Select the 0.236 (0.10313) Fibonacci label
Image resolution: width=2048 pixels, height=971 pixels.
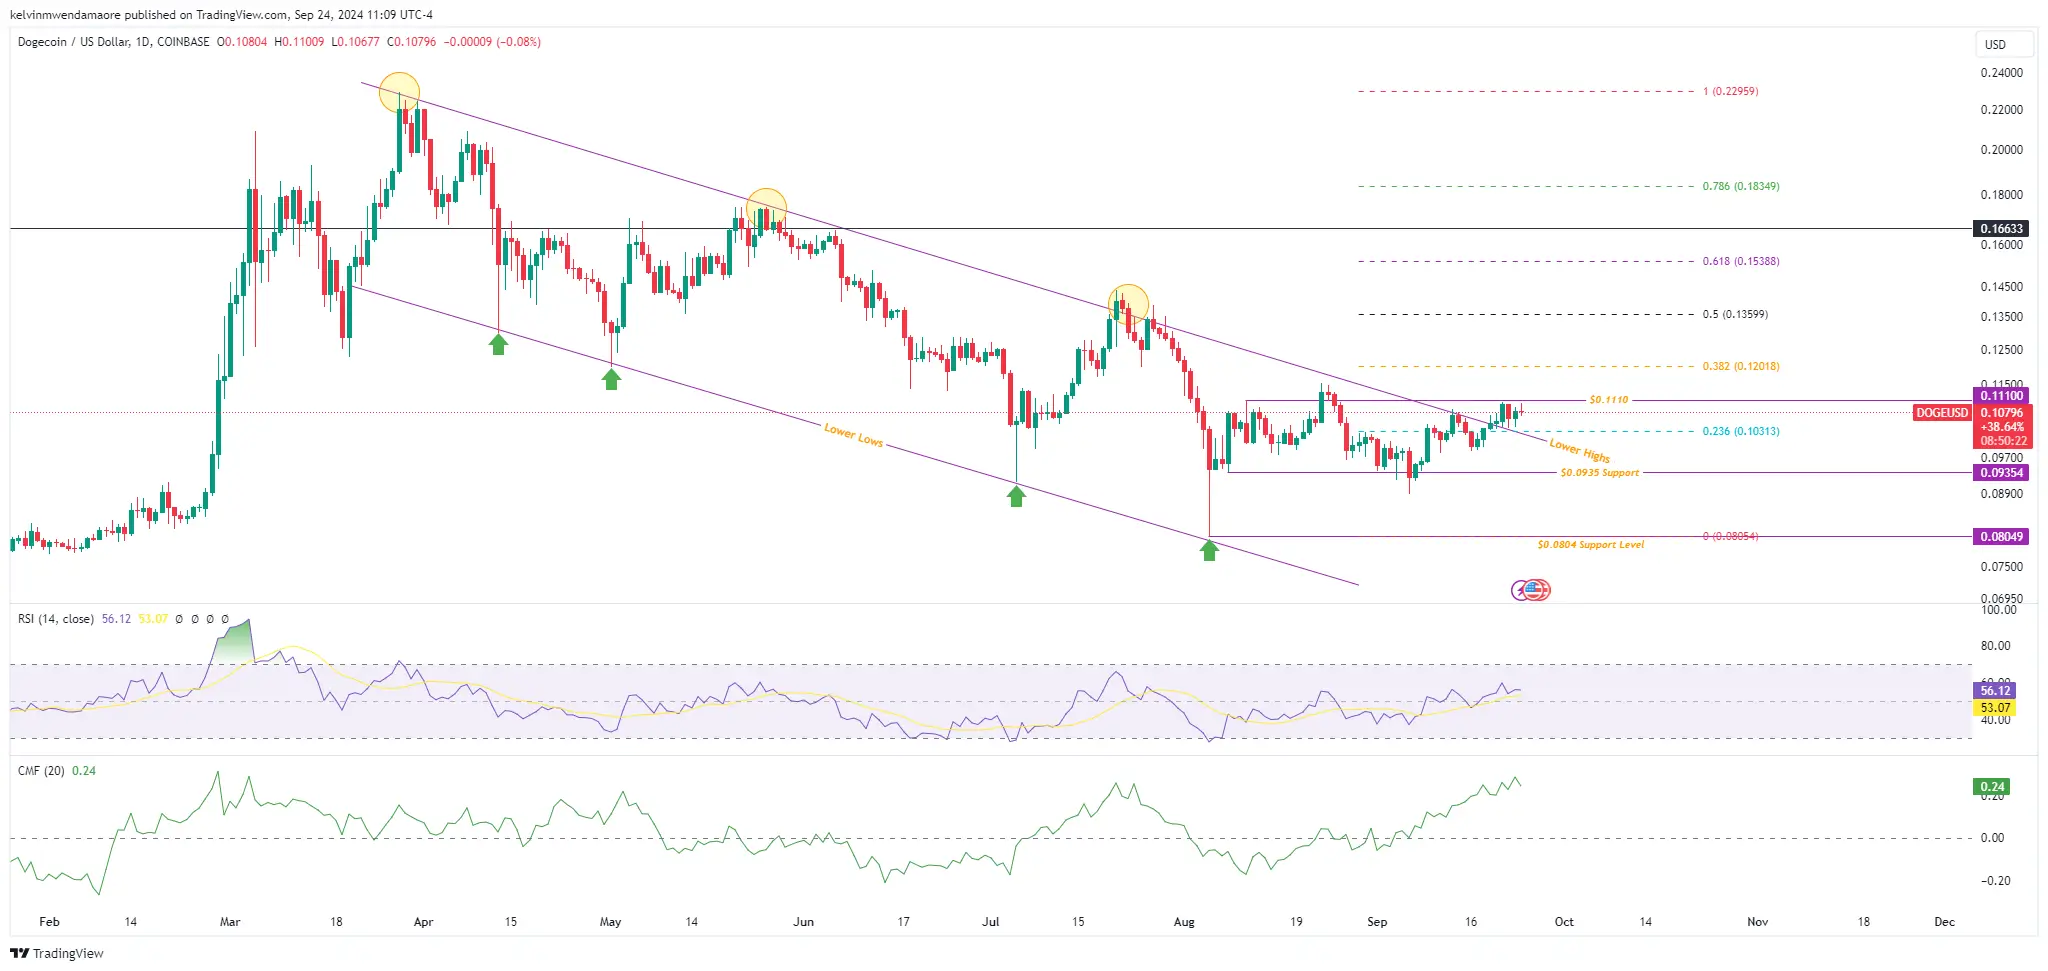(1741, 431)
